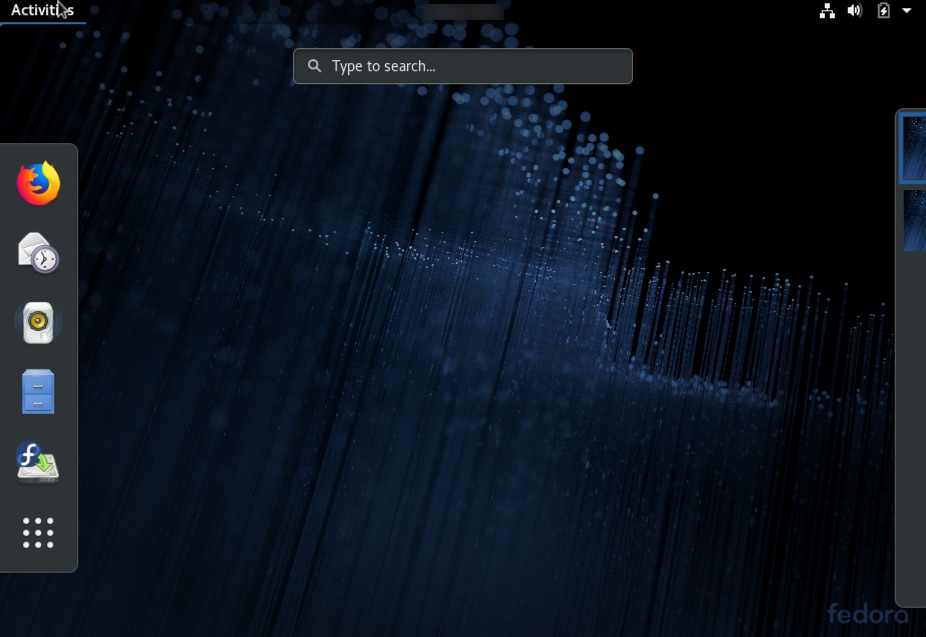The height and width of the screenshot is (637, 926).
Task: Open the Evolution mail and calendar app
Action: [38, 253]
